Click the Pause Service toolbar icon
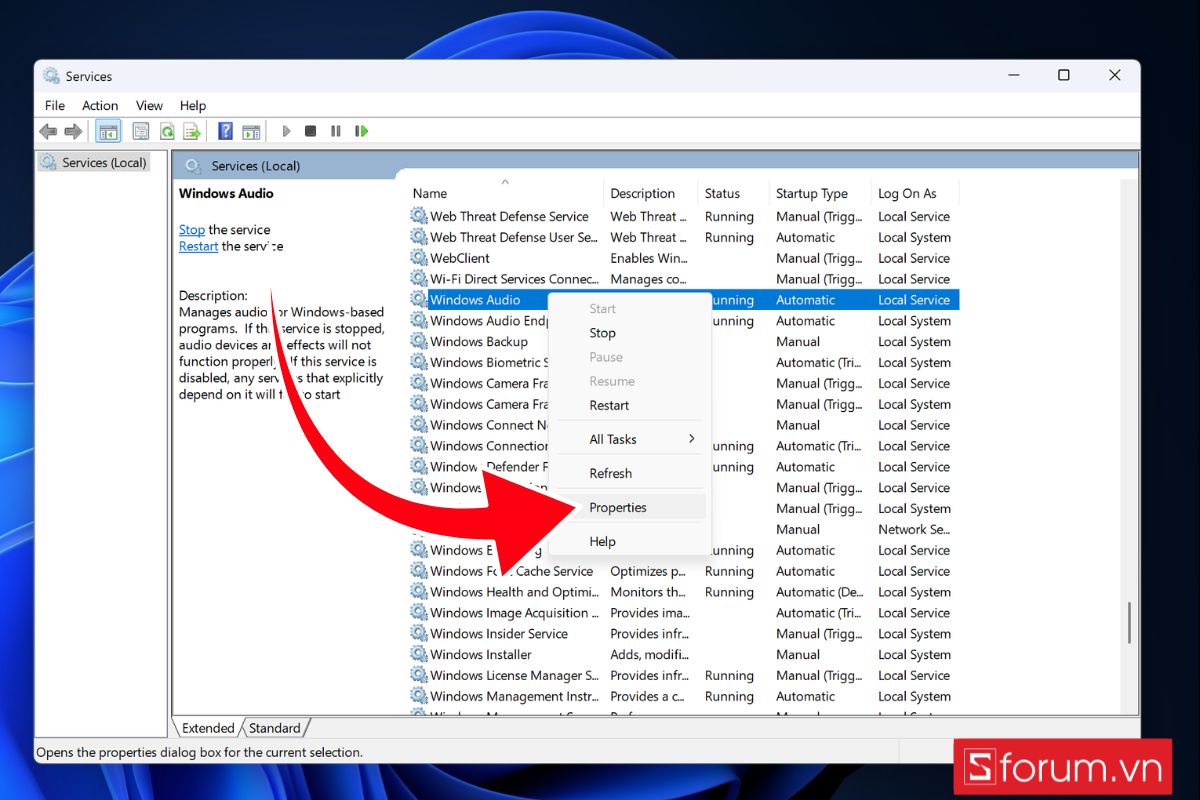This screenshot has height=800, width=1200. 336,131
